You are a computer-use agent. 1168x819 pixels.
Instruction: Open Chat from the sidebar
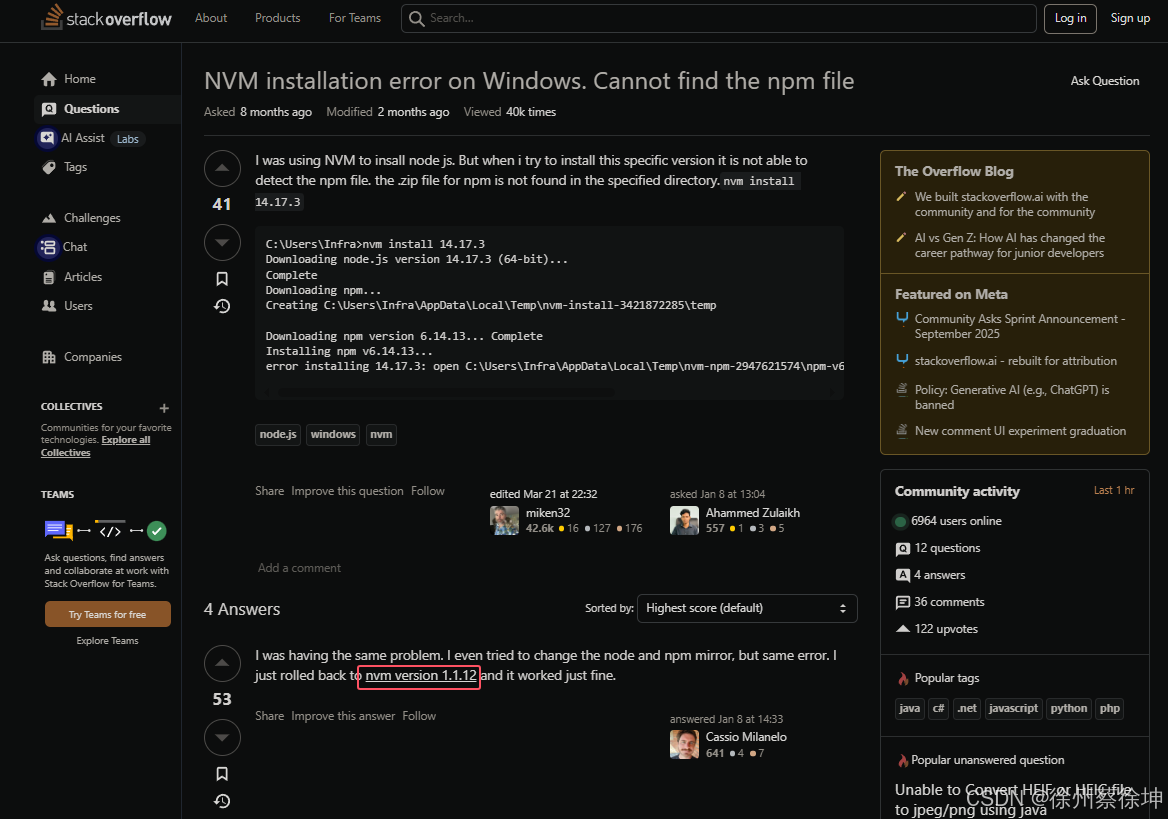74,247
